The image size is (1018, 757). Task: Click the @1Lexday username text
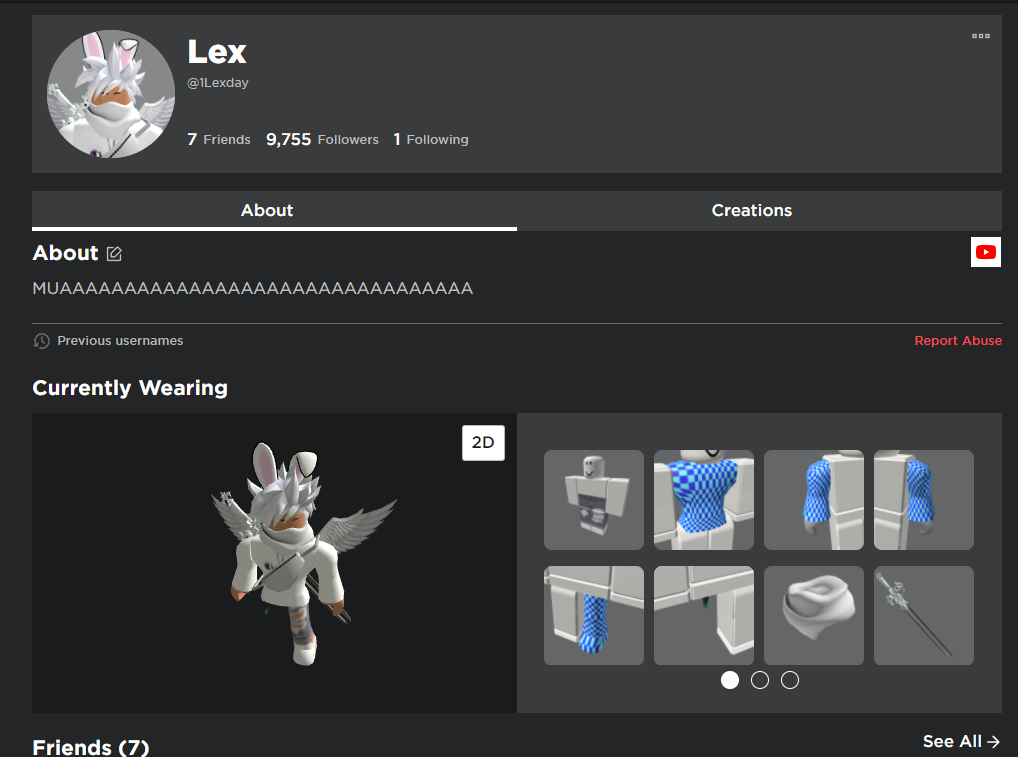coord(217,83)
